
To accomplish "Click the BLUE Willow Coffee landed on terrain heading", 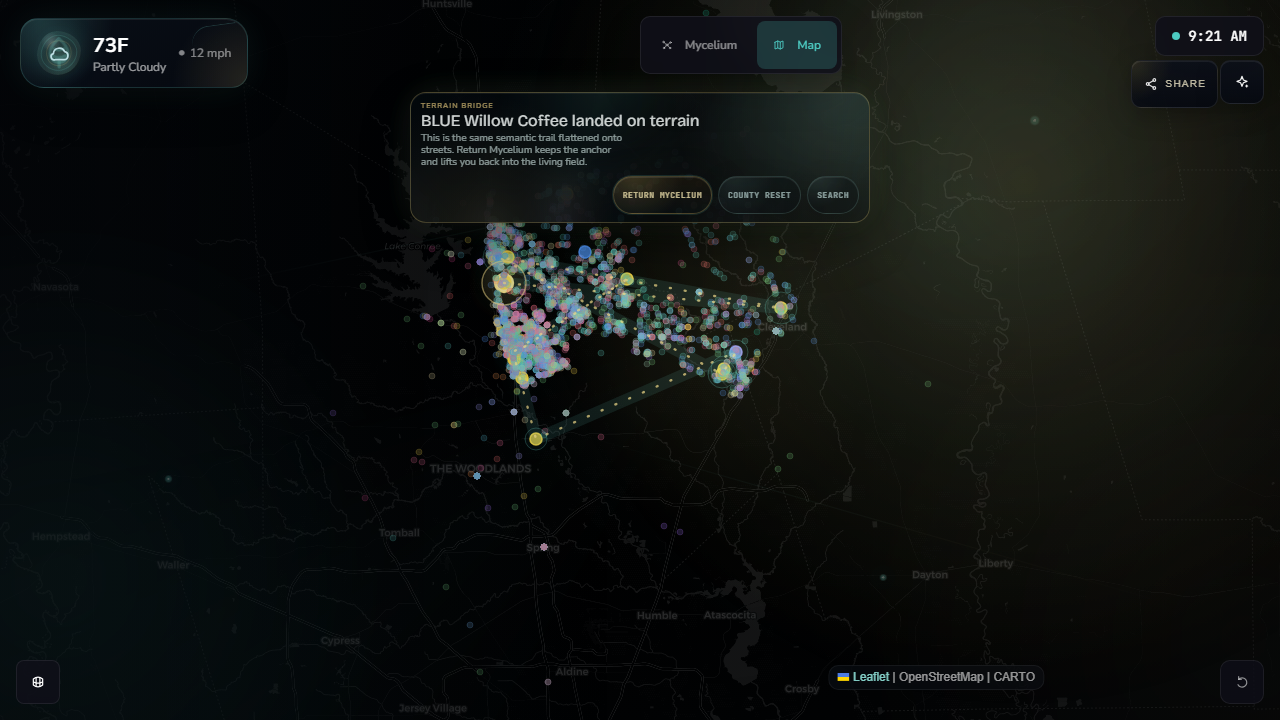I will click(560, 121).
